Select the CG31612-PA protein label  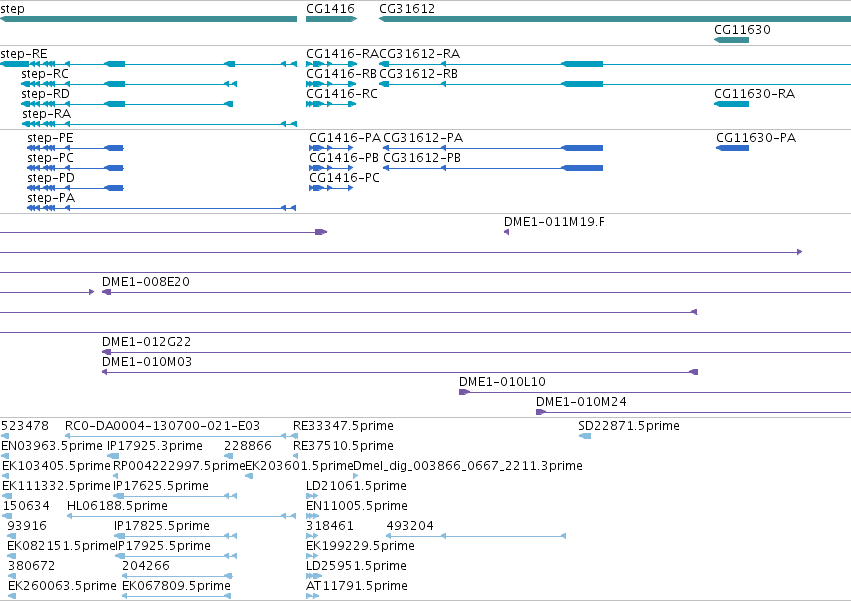pos(423,138)
